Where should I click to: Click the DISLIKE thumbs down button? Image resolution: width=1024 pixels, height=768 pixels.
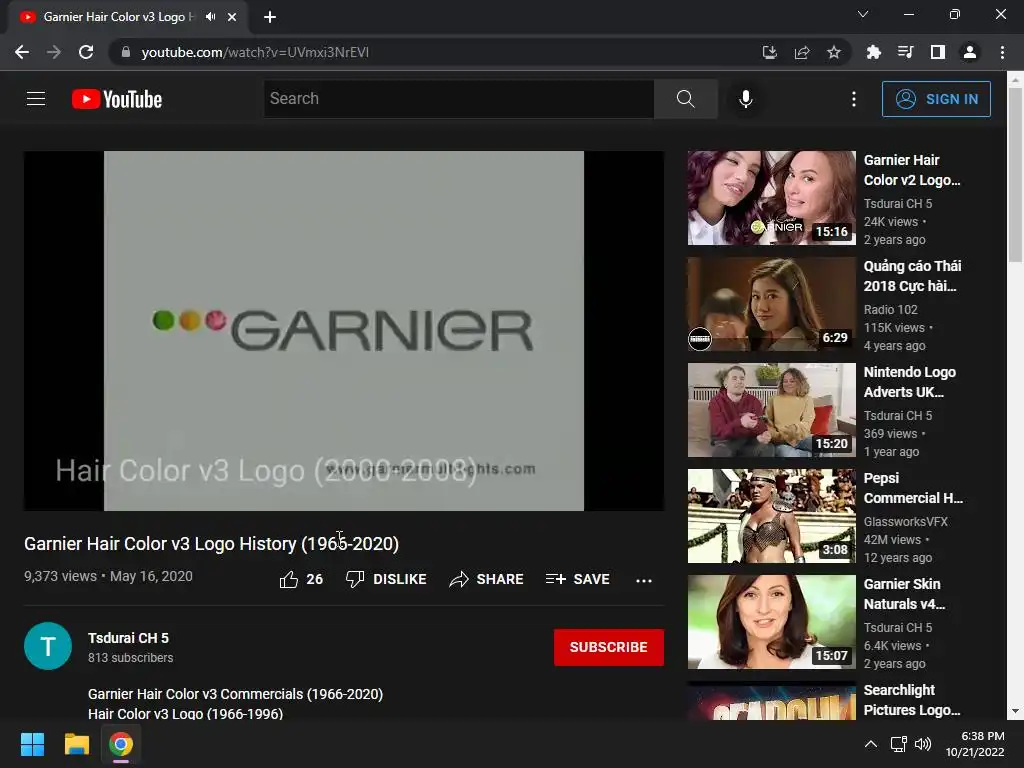(386, 579)
